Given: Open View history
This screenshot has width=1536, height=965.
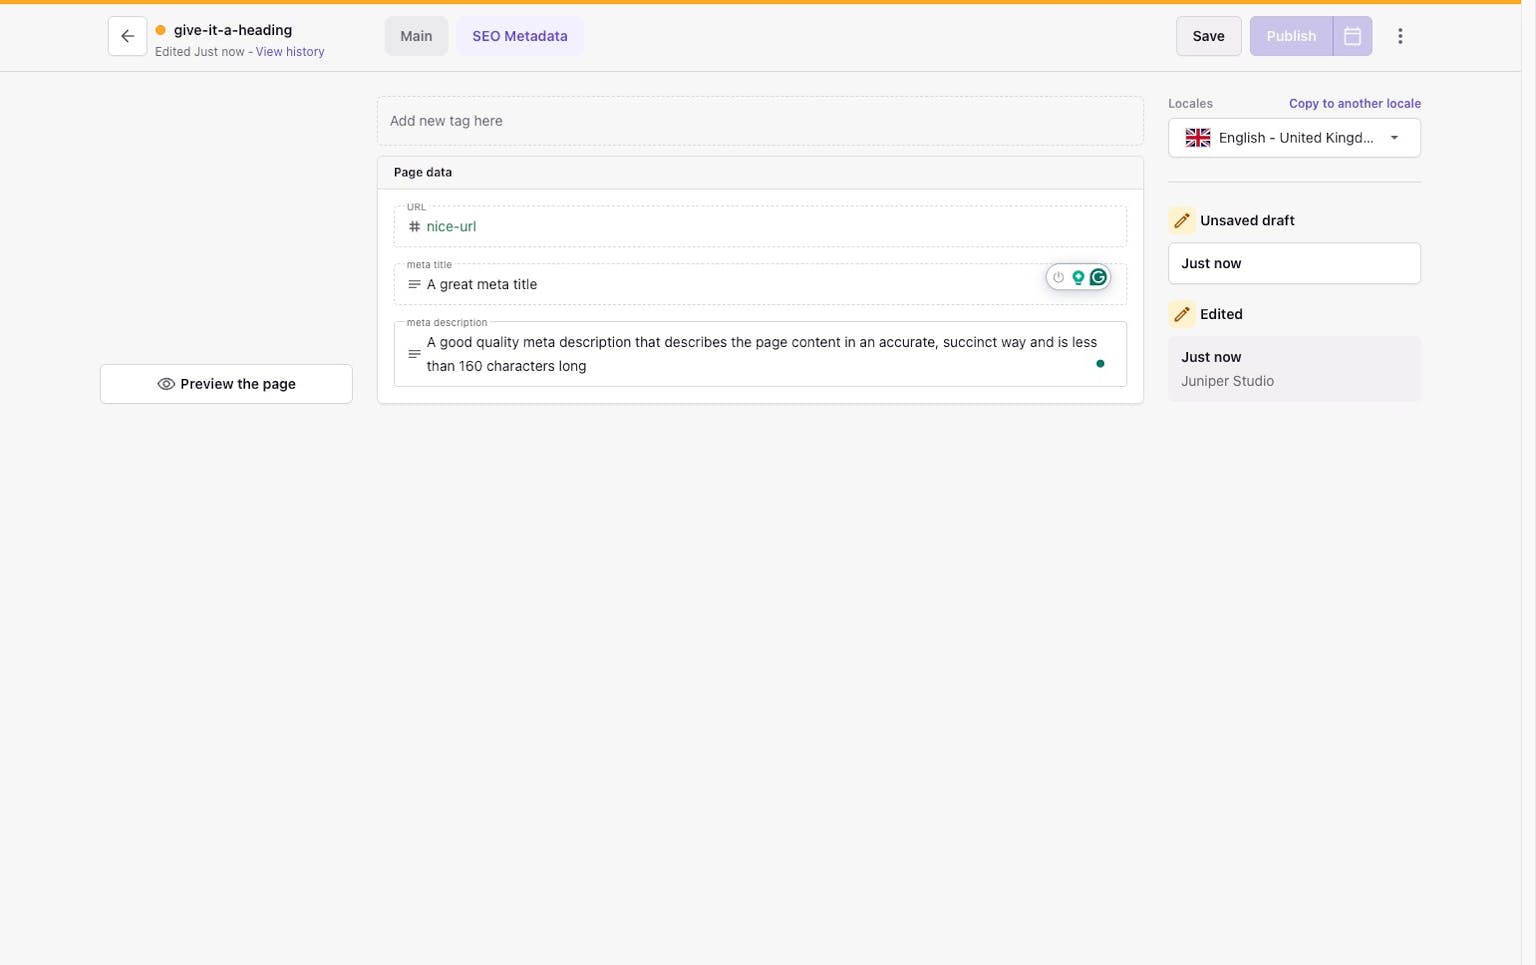Looking at the screenshot, I should pos(289,51).
